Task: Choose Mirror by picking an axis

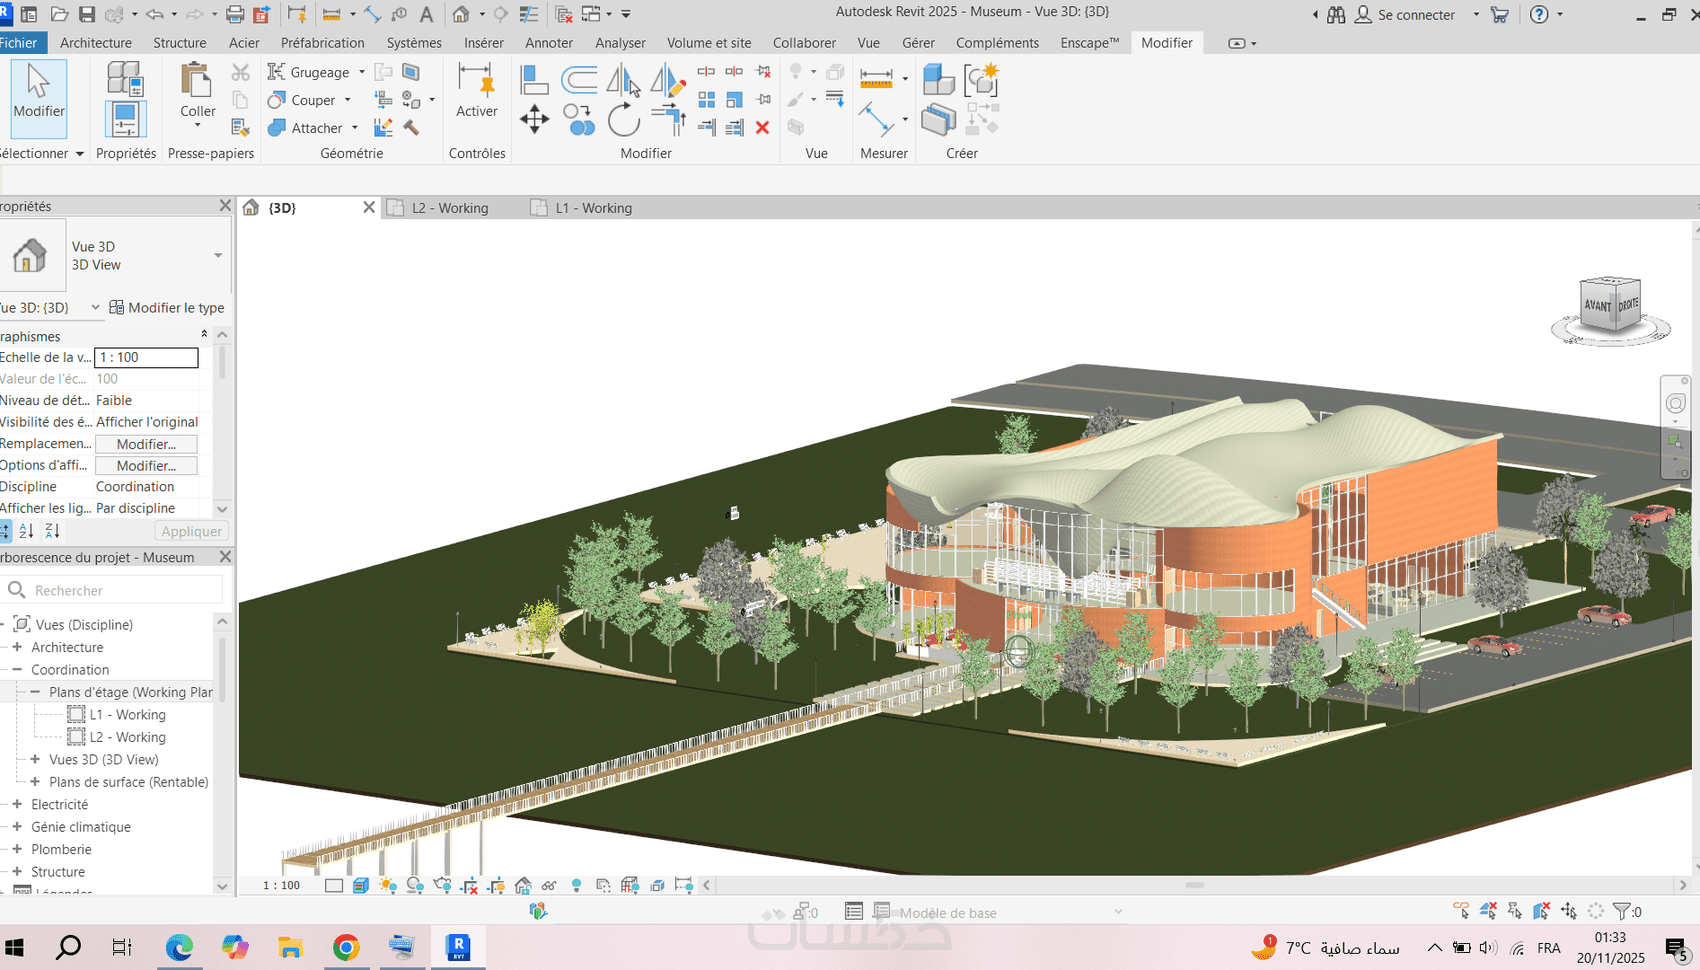Action: (623, 79)
